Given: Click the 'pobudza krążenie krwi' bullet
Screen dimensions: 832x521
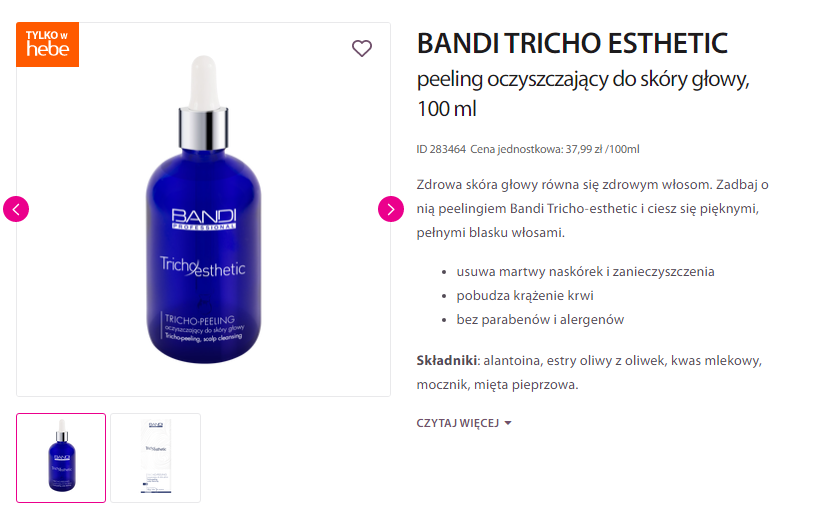Looking at the screenshot, I should point(525,296).
